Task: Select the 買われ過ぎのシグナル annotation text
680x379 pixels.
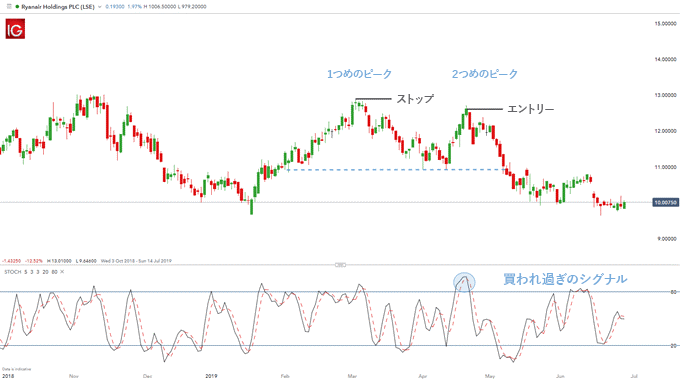Action: [x=565, y=279]
